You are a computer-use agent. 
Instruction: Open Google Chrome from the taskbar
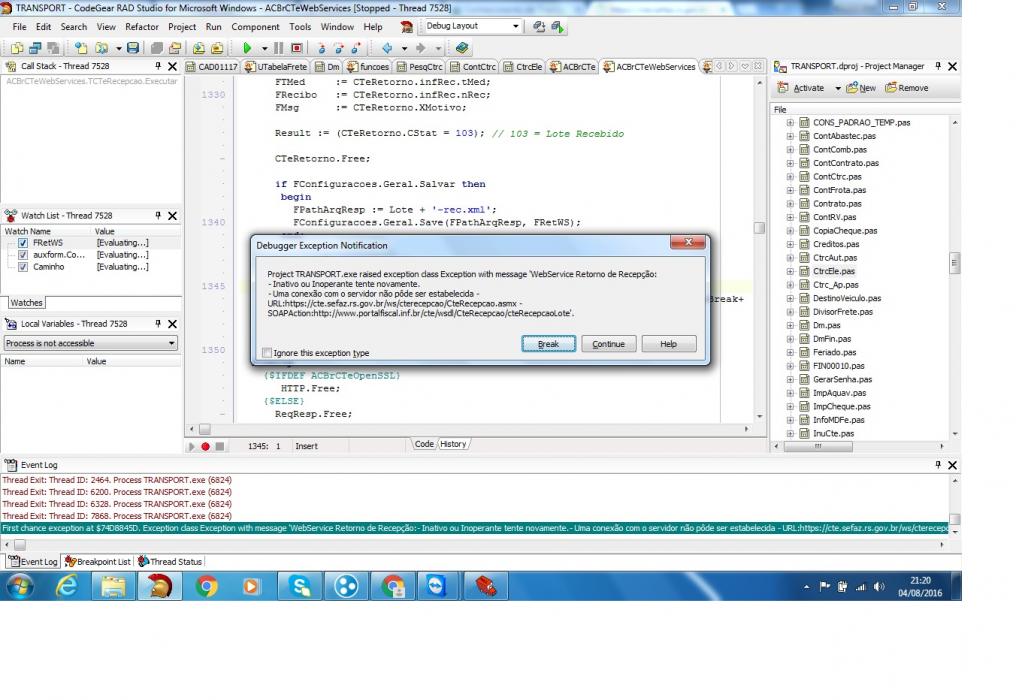coord(206,587)
